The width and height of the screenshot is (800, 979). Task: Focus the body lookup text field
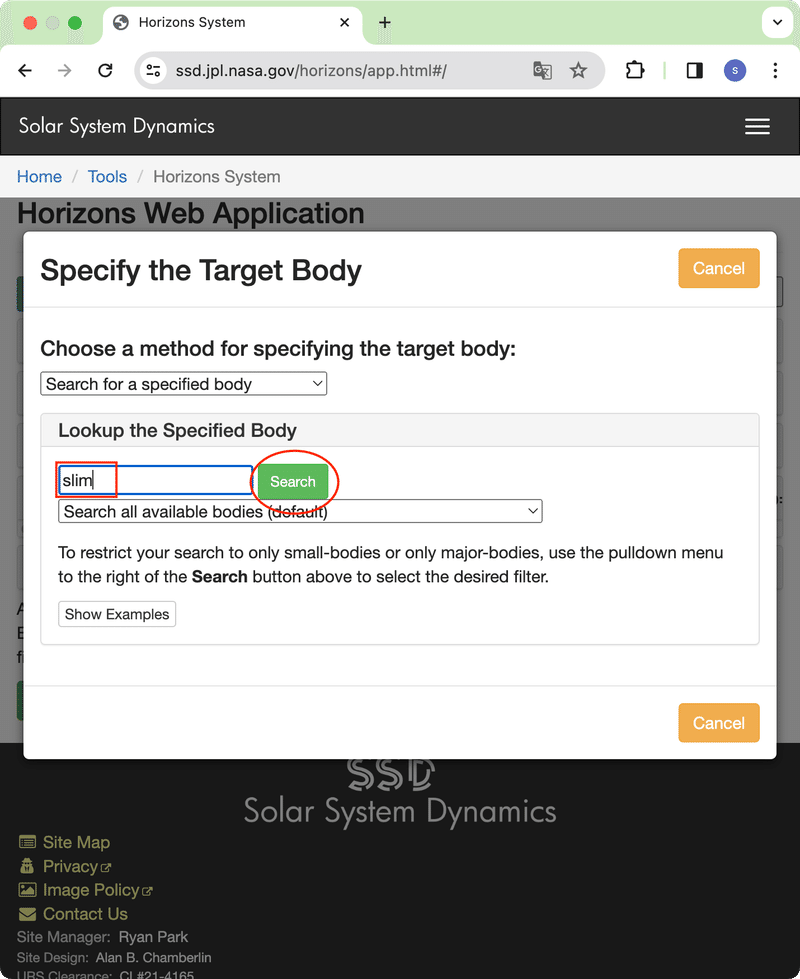(x=155, y=481)
